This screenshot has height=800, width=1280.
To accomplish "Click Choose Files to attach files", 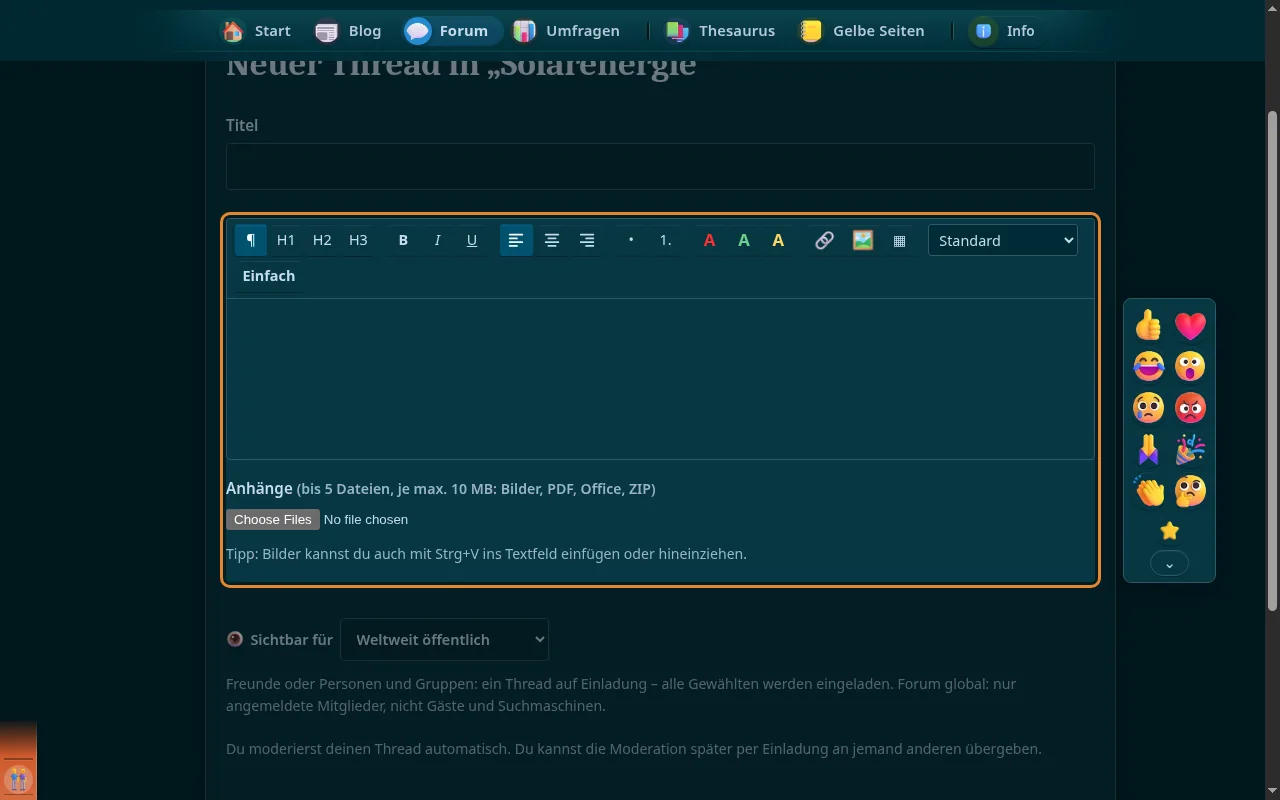I will [x=273, y=519].
